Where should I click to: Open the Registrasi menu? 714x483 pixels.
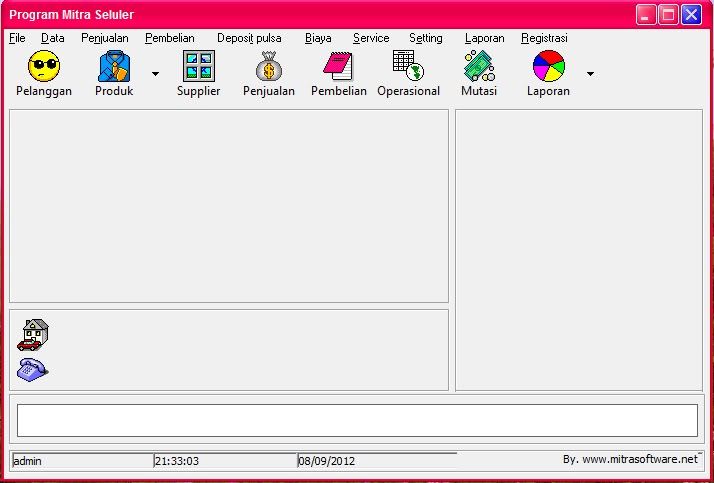545,38
